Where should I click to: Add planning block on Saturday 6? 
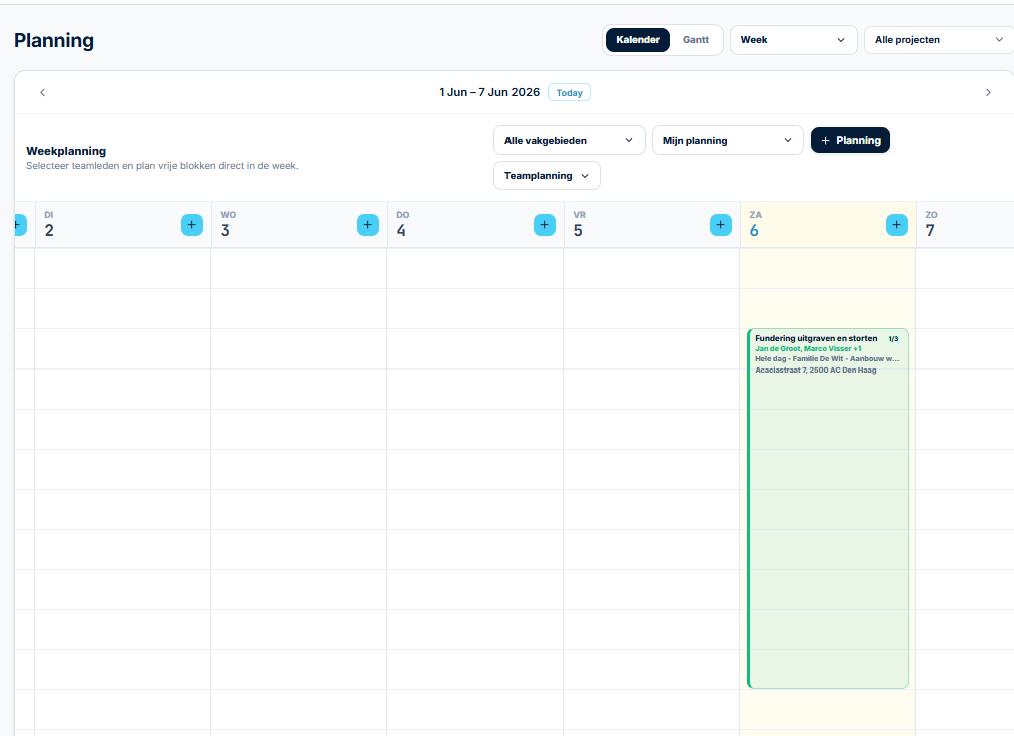click(x=896, y=225)
